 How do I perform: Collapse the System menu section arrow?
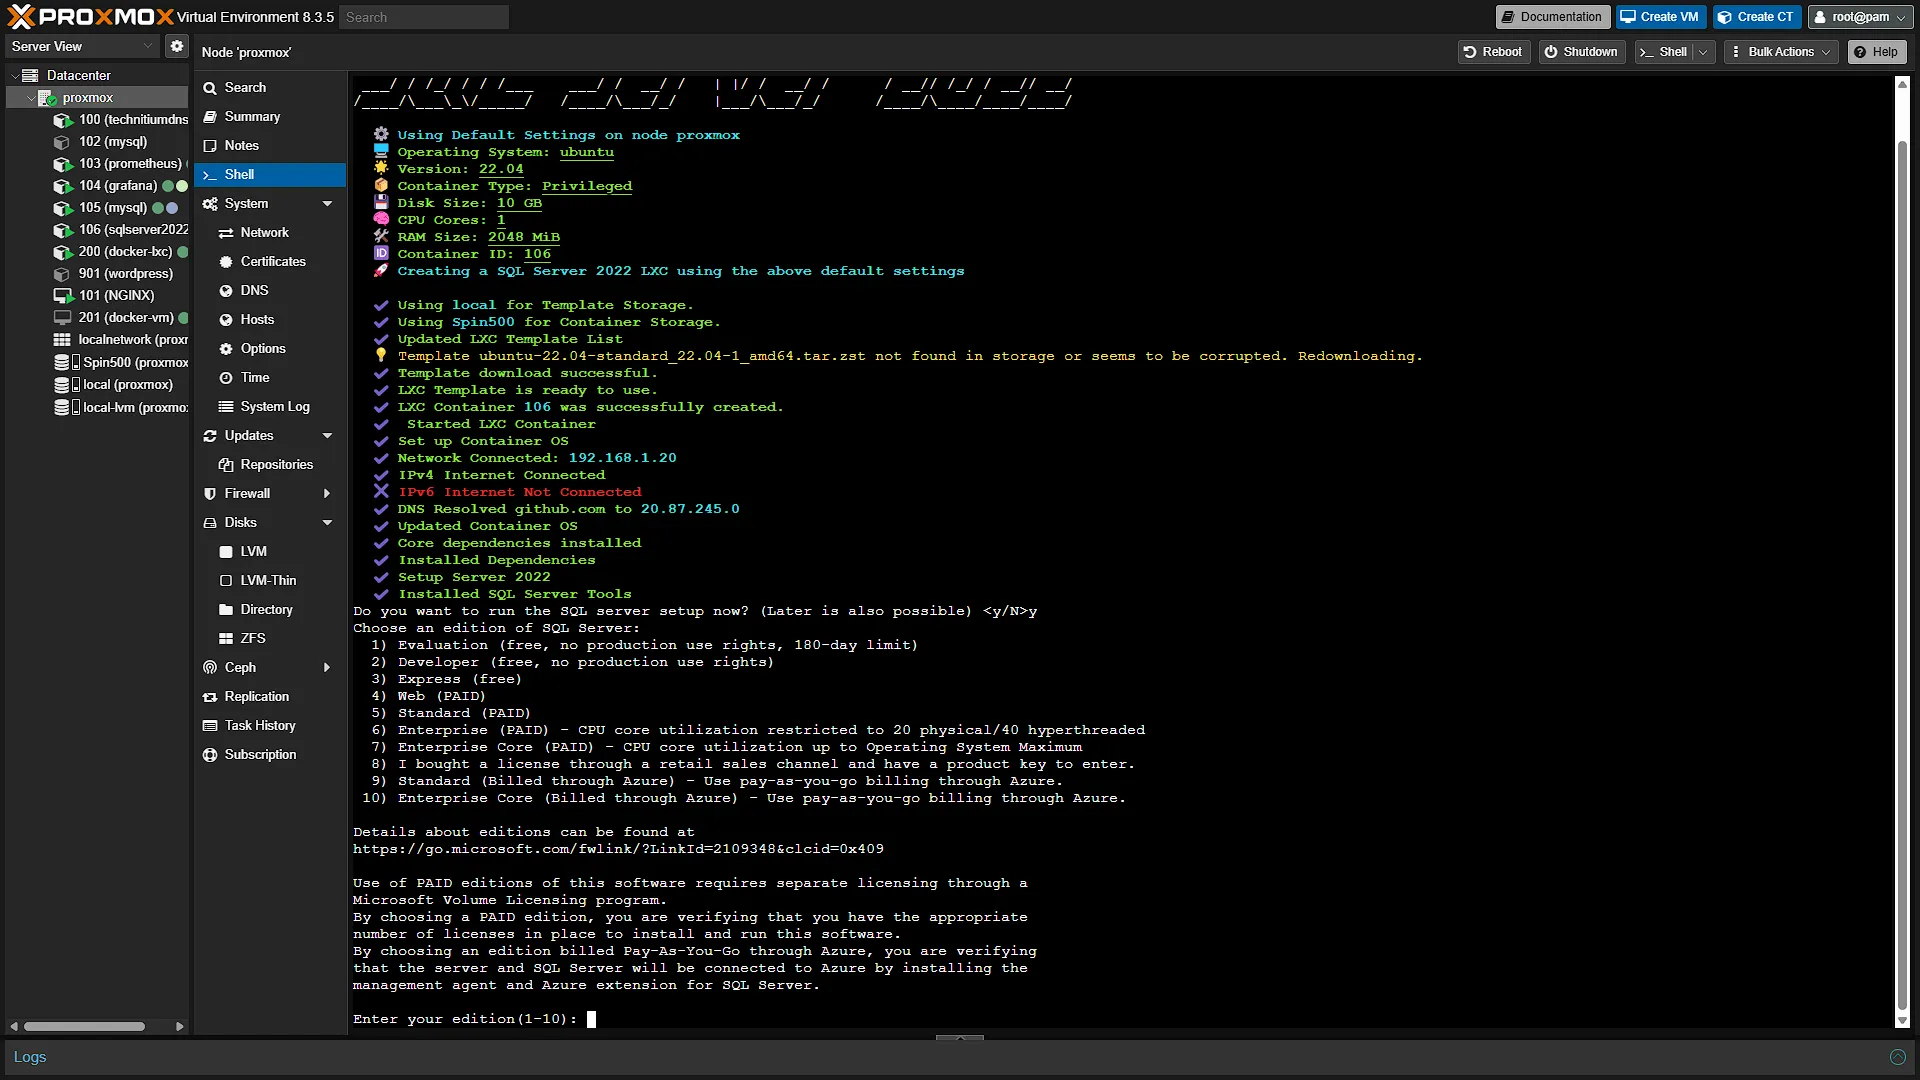[327, 204]
